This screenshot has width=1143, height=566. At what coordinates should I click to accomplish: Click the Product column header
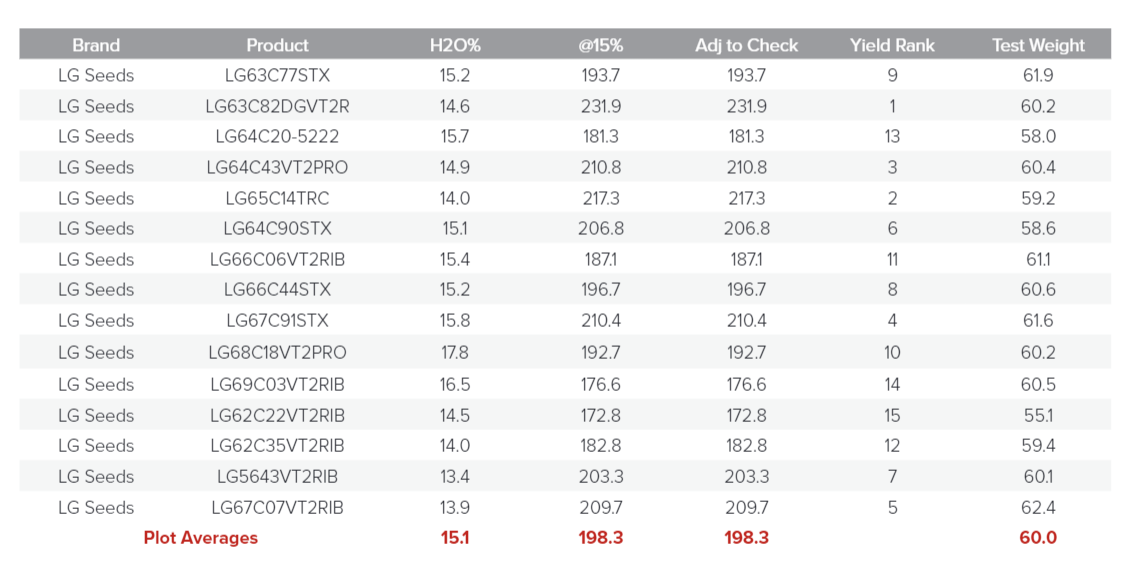click(277, 45)
